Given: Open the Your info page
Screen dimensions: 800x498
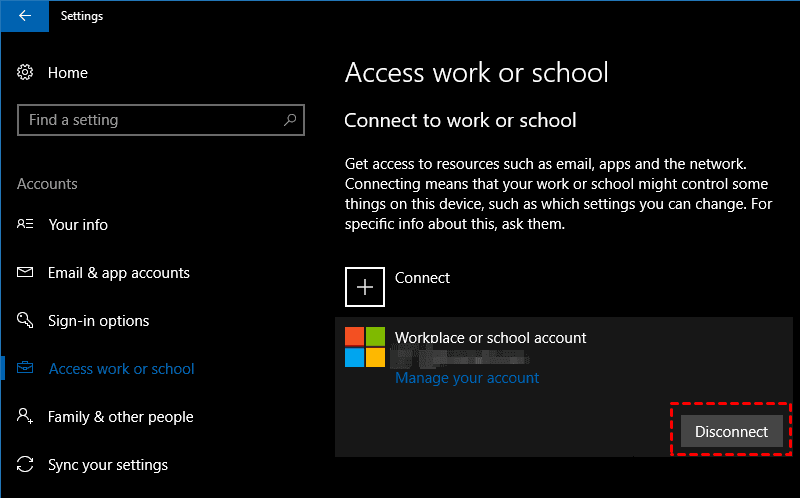Looking at the screenshot, I should 78,225.
